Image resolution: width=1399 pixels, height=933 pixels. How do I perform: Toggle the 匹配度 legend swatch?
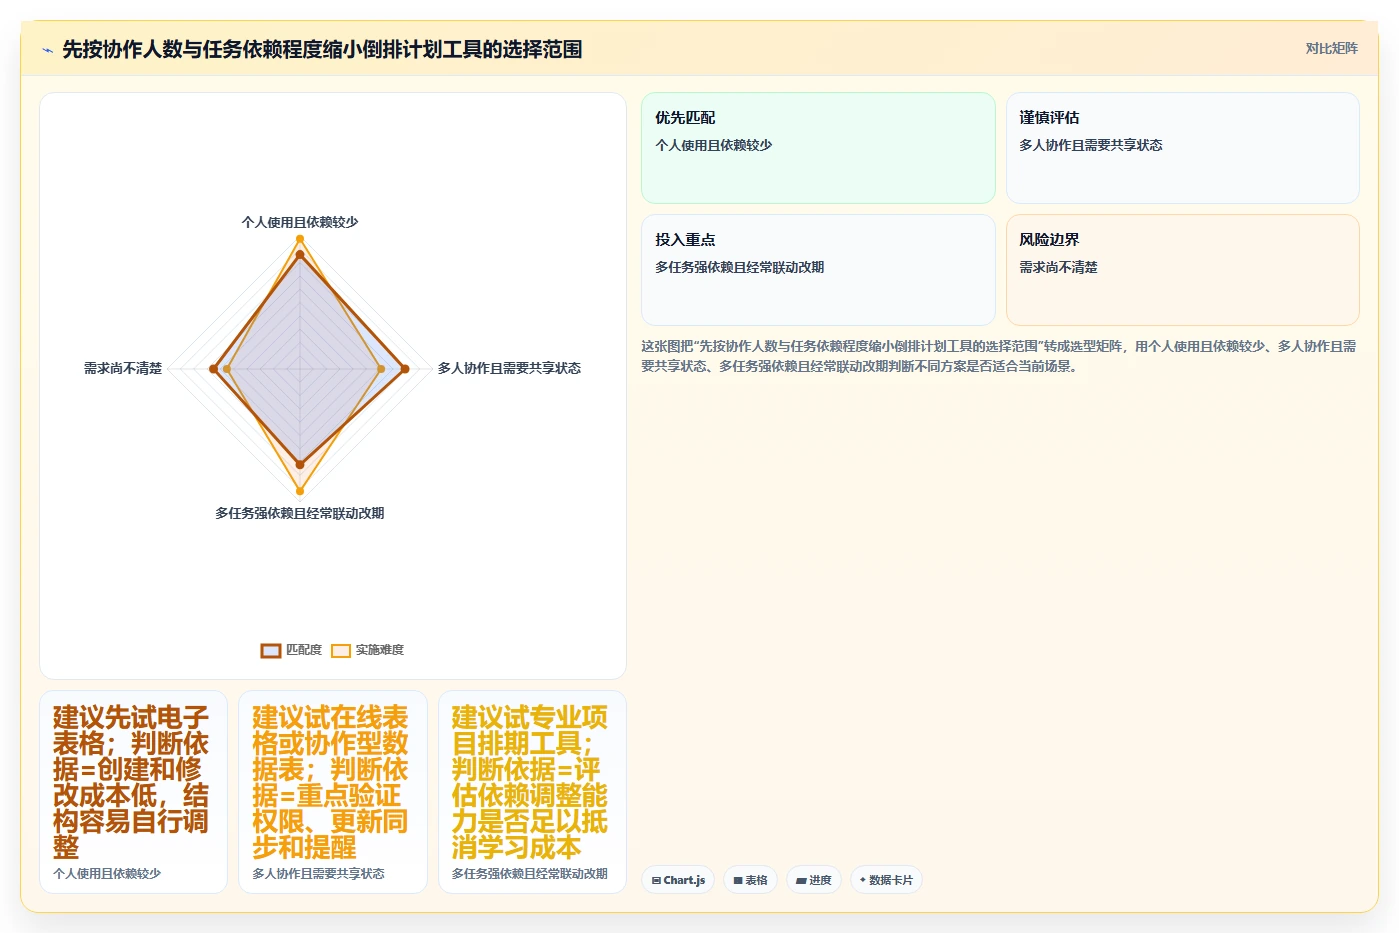click(x=271, y=650)
